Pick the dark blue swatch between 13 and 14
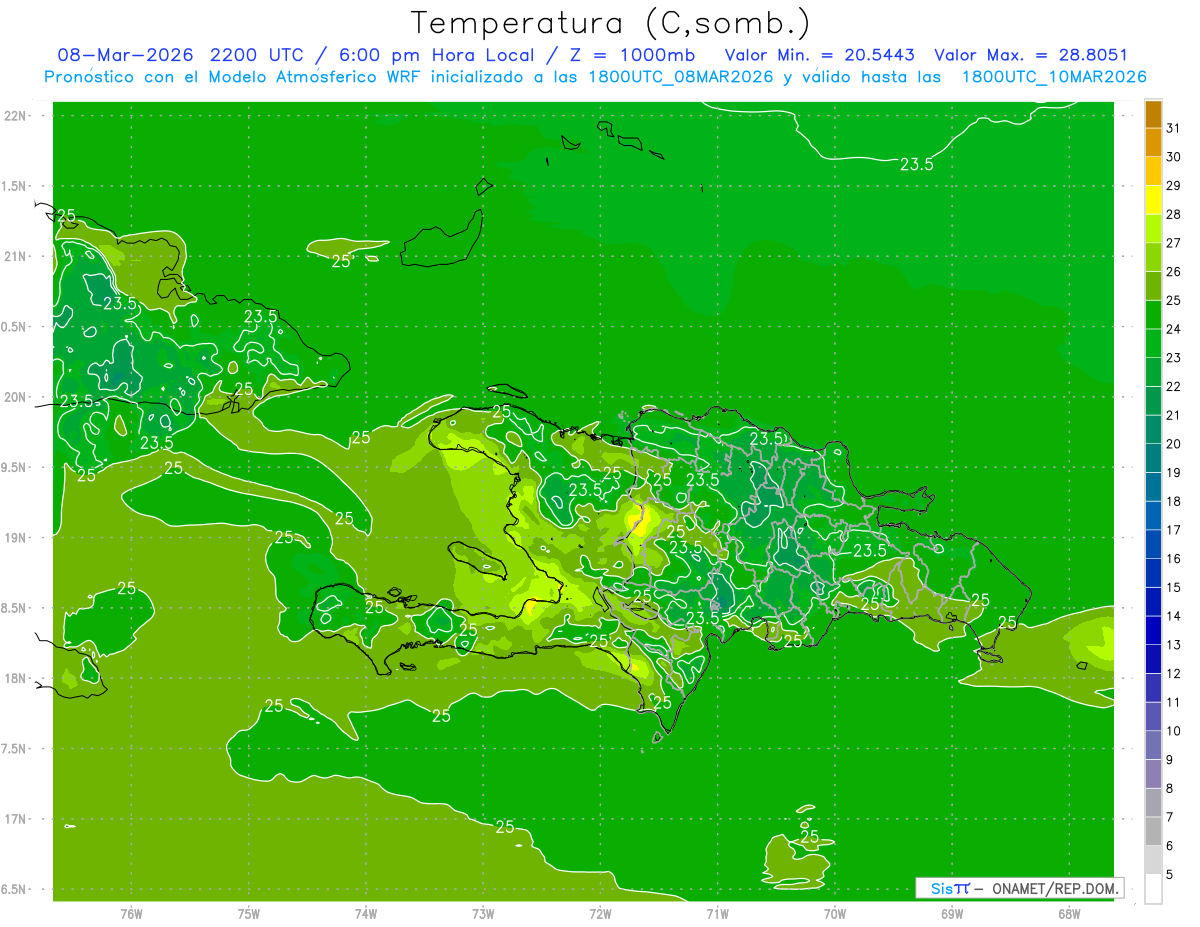1200x927 pixels. 1153,630
